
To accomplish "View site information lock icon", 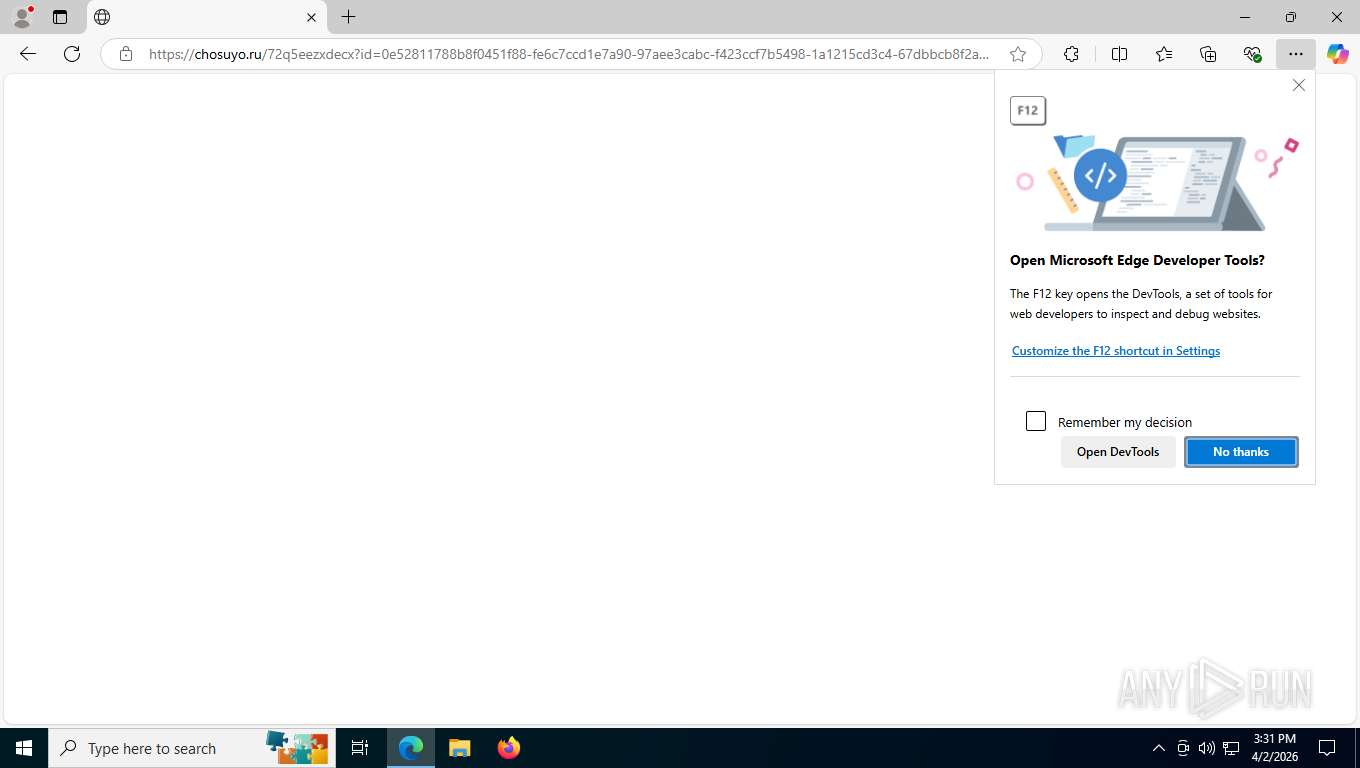I will click(126, 54).
